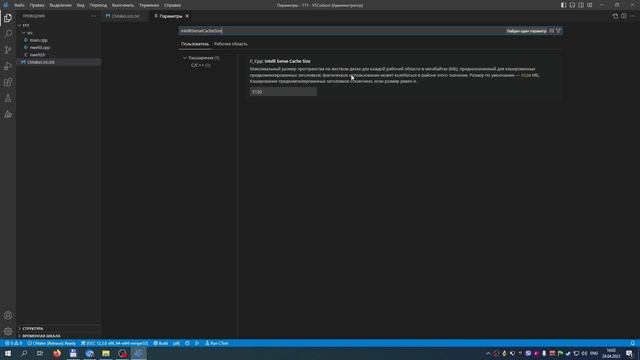The height and width of the screenshot is (360, 640).
Task: Select the GCC kit in status bar
Action: (114, 343)
